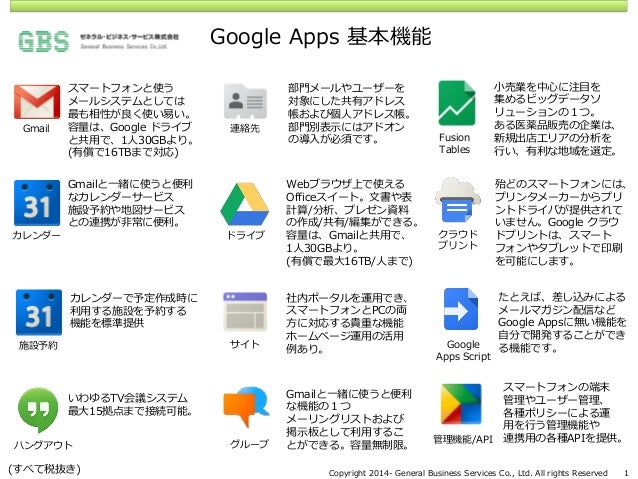638x479 pixels.
Task: Click the text (有償で16TBまで対応)
Action: [x=123, y=152]
